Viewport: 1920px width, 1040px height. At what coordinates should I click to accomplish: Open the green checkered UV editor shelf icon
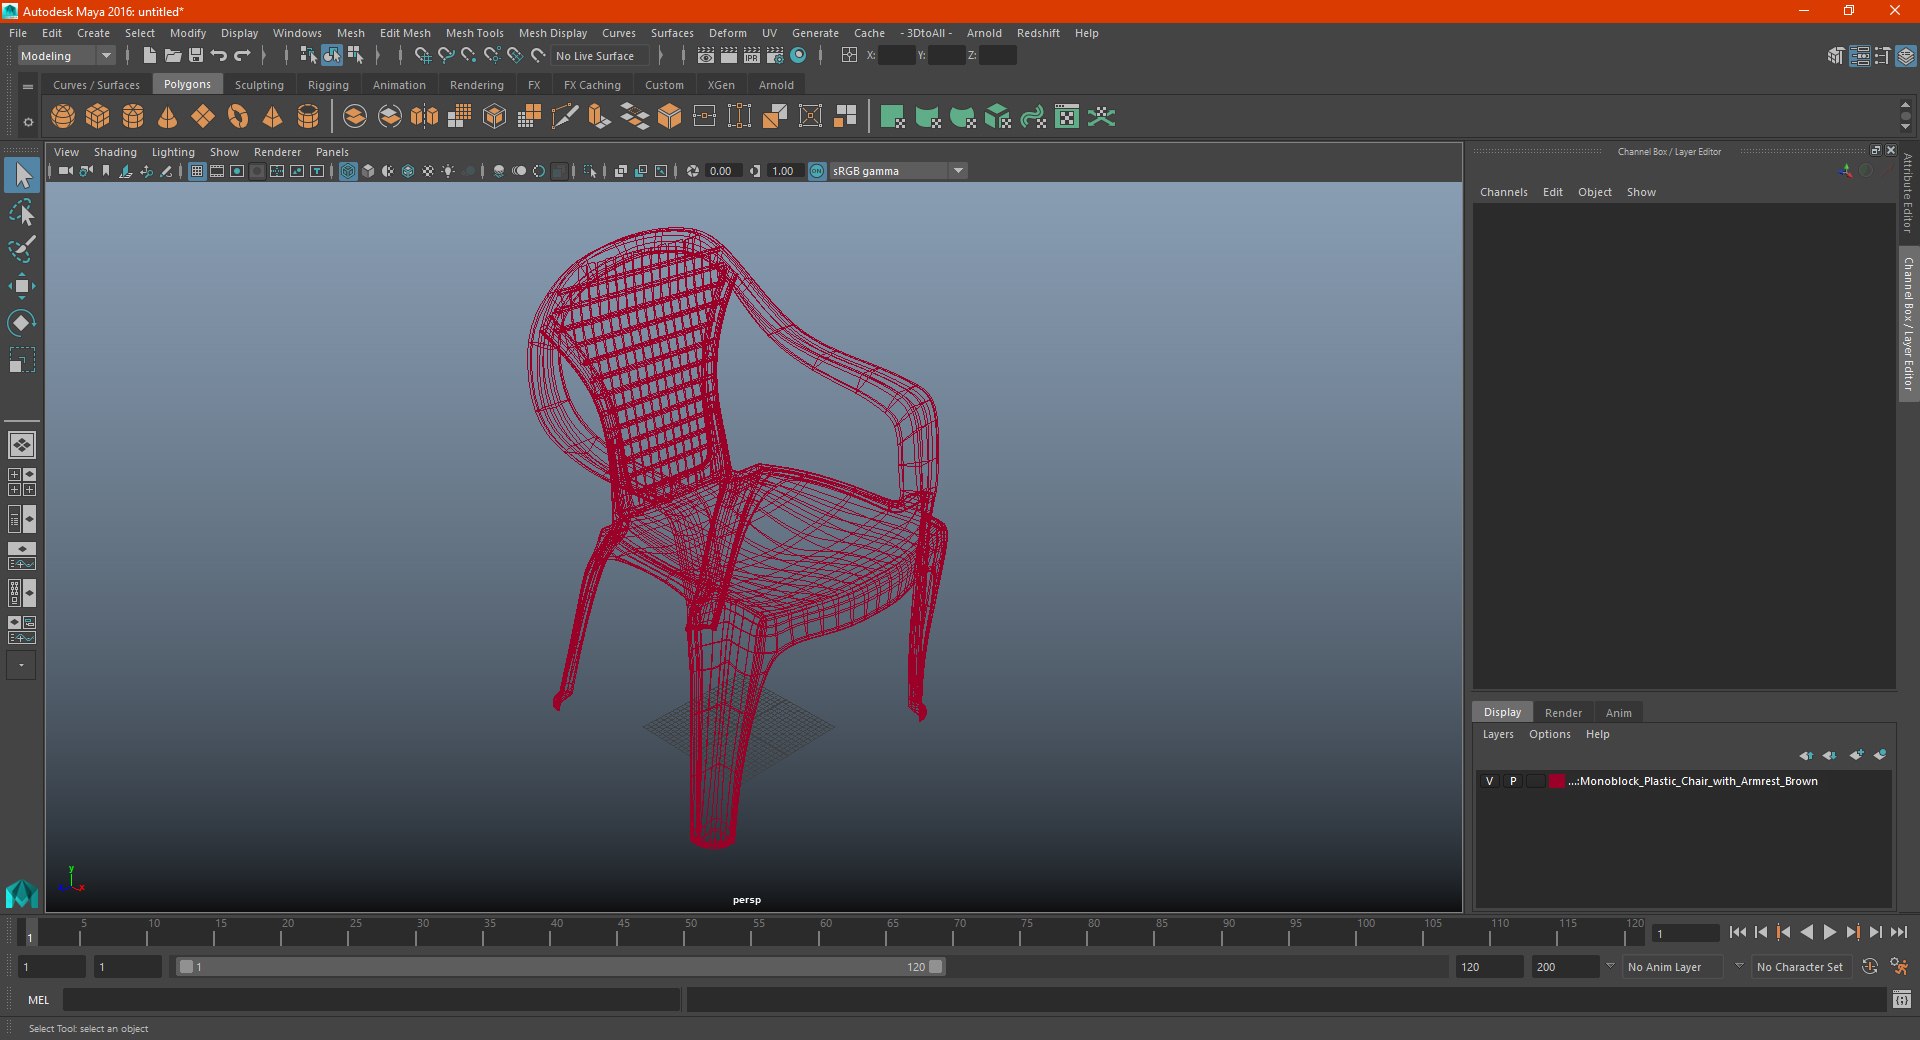1067,117
